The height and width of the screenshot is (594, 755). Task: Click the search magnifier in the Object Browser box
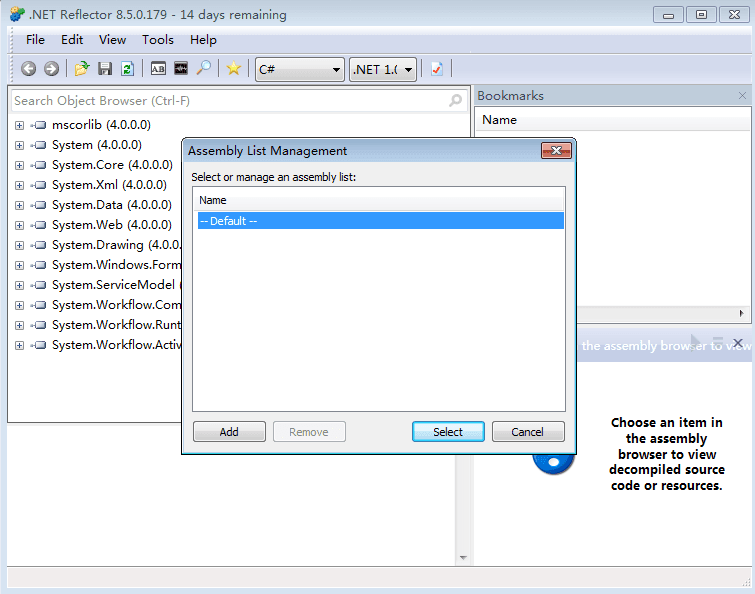[x=456, y=101]
